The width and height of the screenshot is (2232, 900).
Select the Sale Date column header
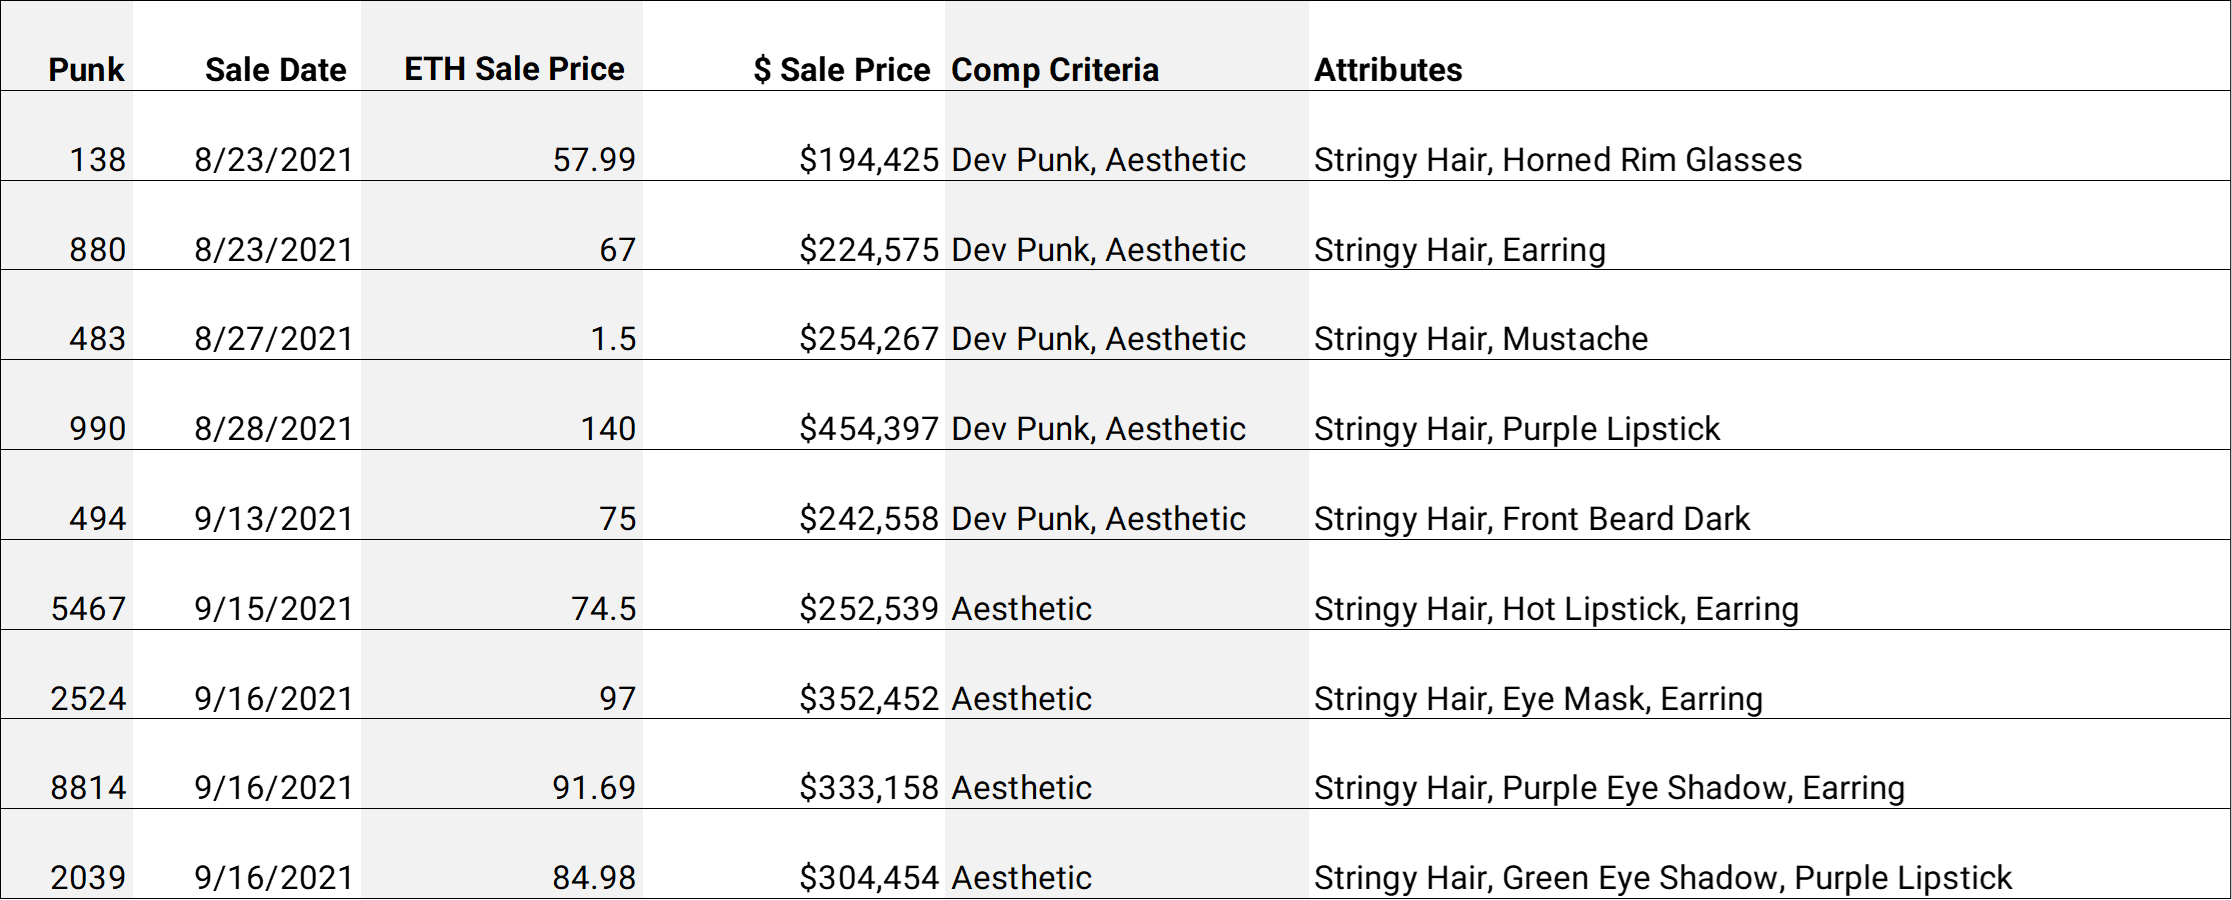(x=246, y=46)
